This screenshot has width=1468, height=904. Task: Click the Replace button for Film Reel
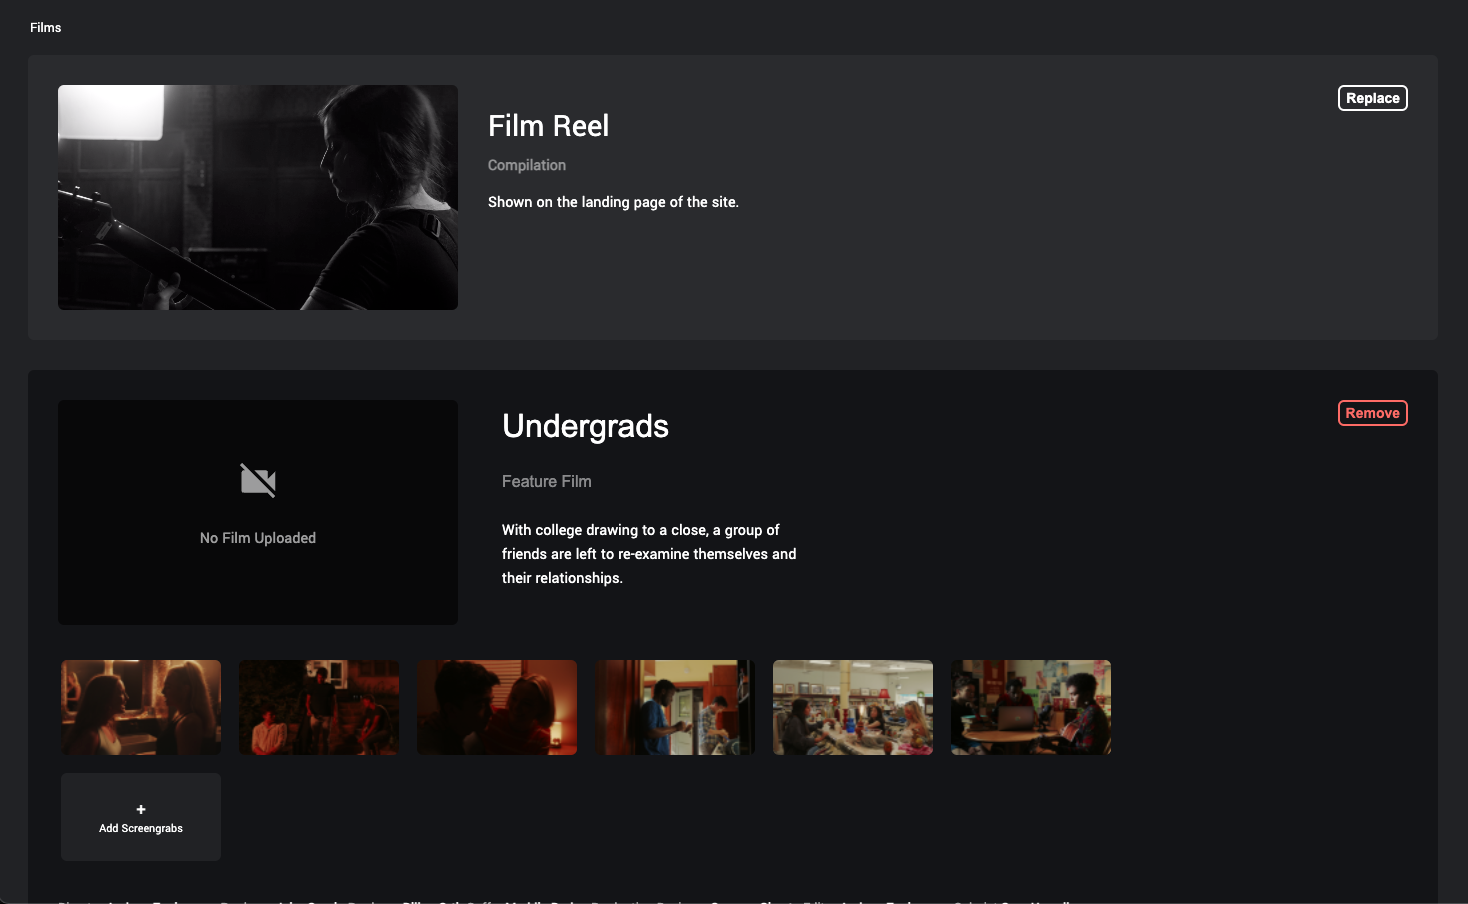pos(1372,97)
